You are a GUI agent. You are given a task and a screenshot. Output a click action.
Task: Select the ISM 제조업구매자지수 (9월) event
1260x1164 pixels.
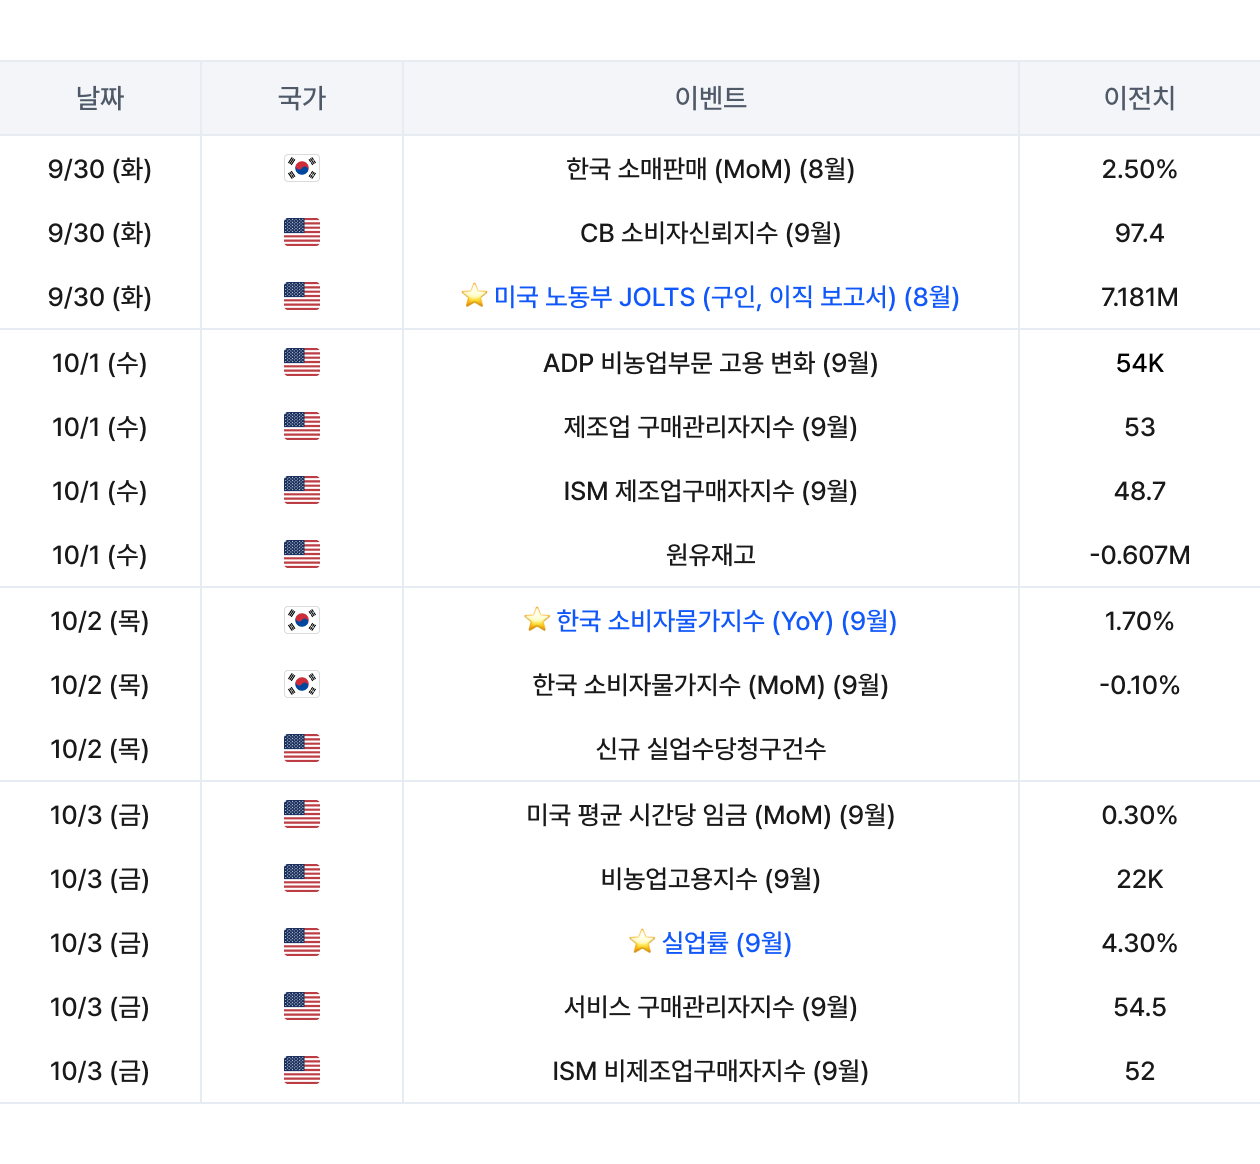(711, 491)
